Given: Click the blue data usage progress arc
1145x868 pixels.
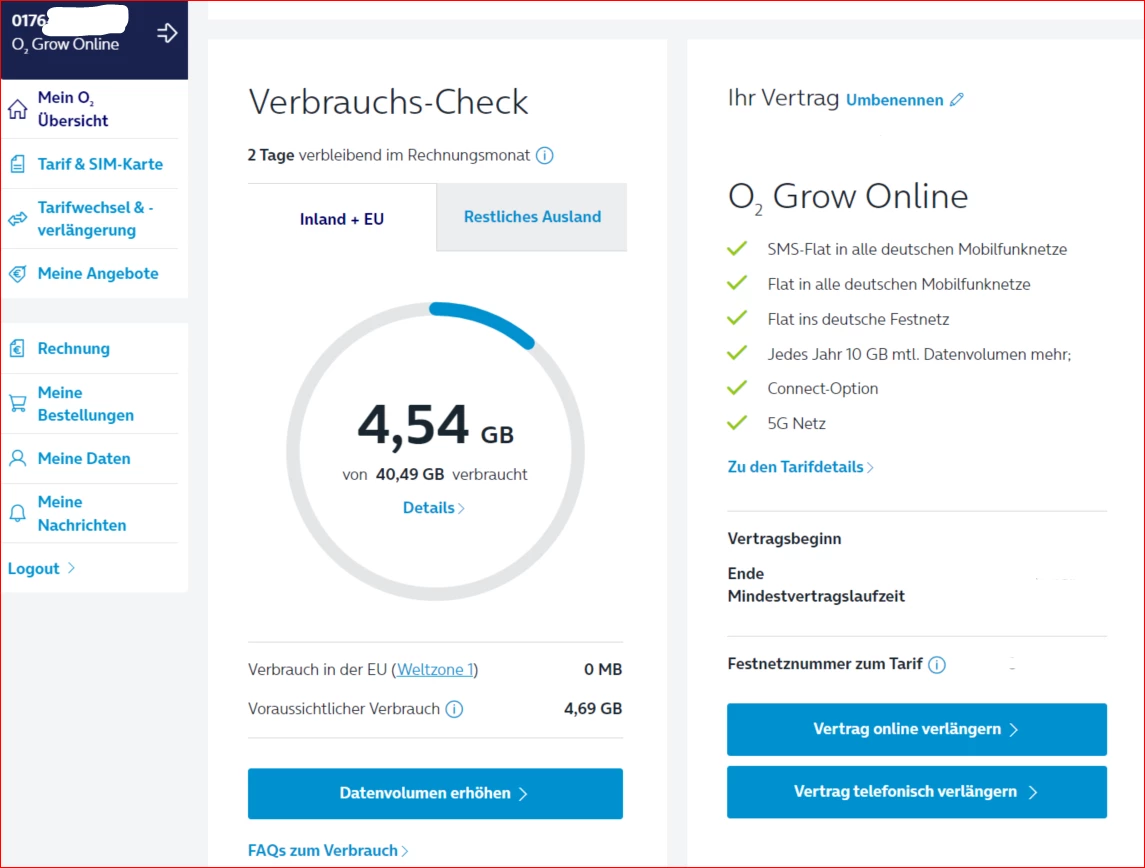Looking at the screenshot, I should coord(485,320).
